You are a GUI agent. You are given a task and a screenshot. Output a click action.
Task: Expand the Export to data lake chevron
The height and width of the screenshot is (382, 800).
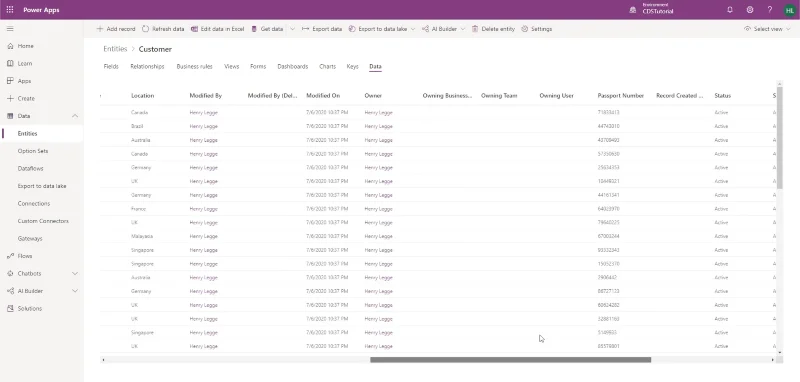413,29
